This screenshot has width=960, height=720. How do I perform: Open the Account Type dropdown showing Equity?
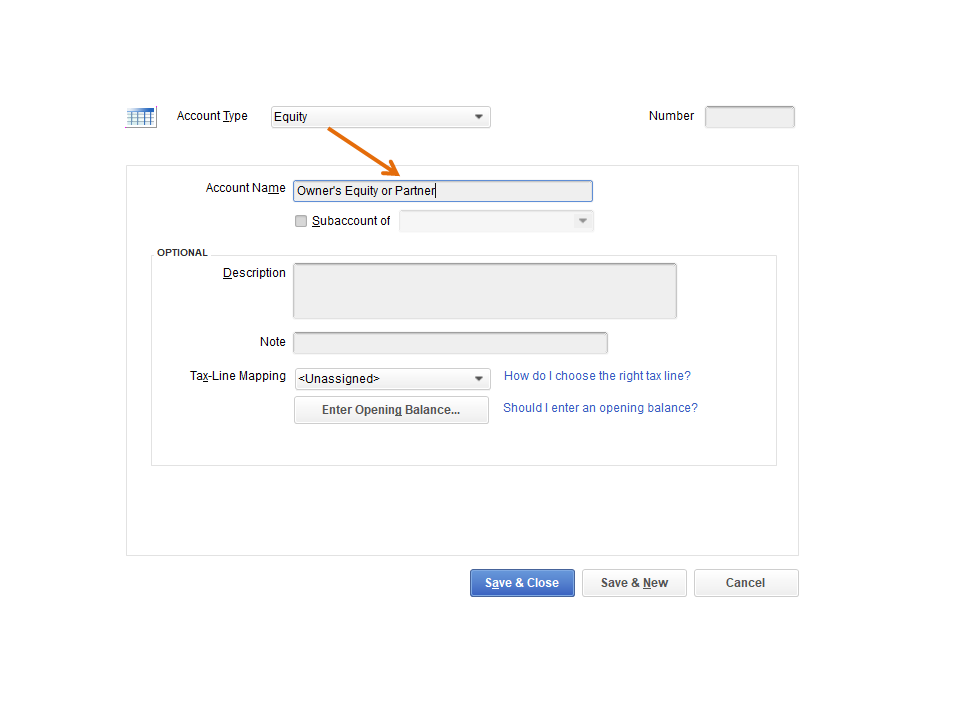(380, 117)
